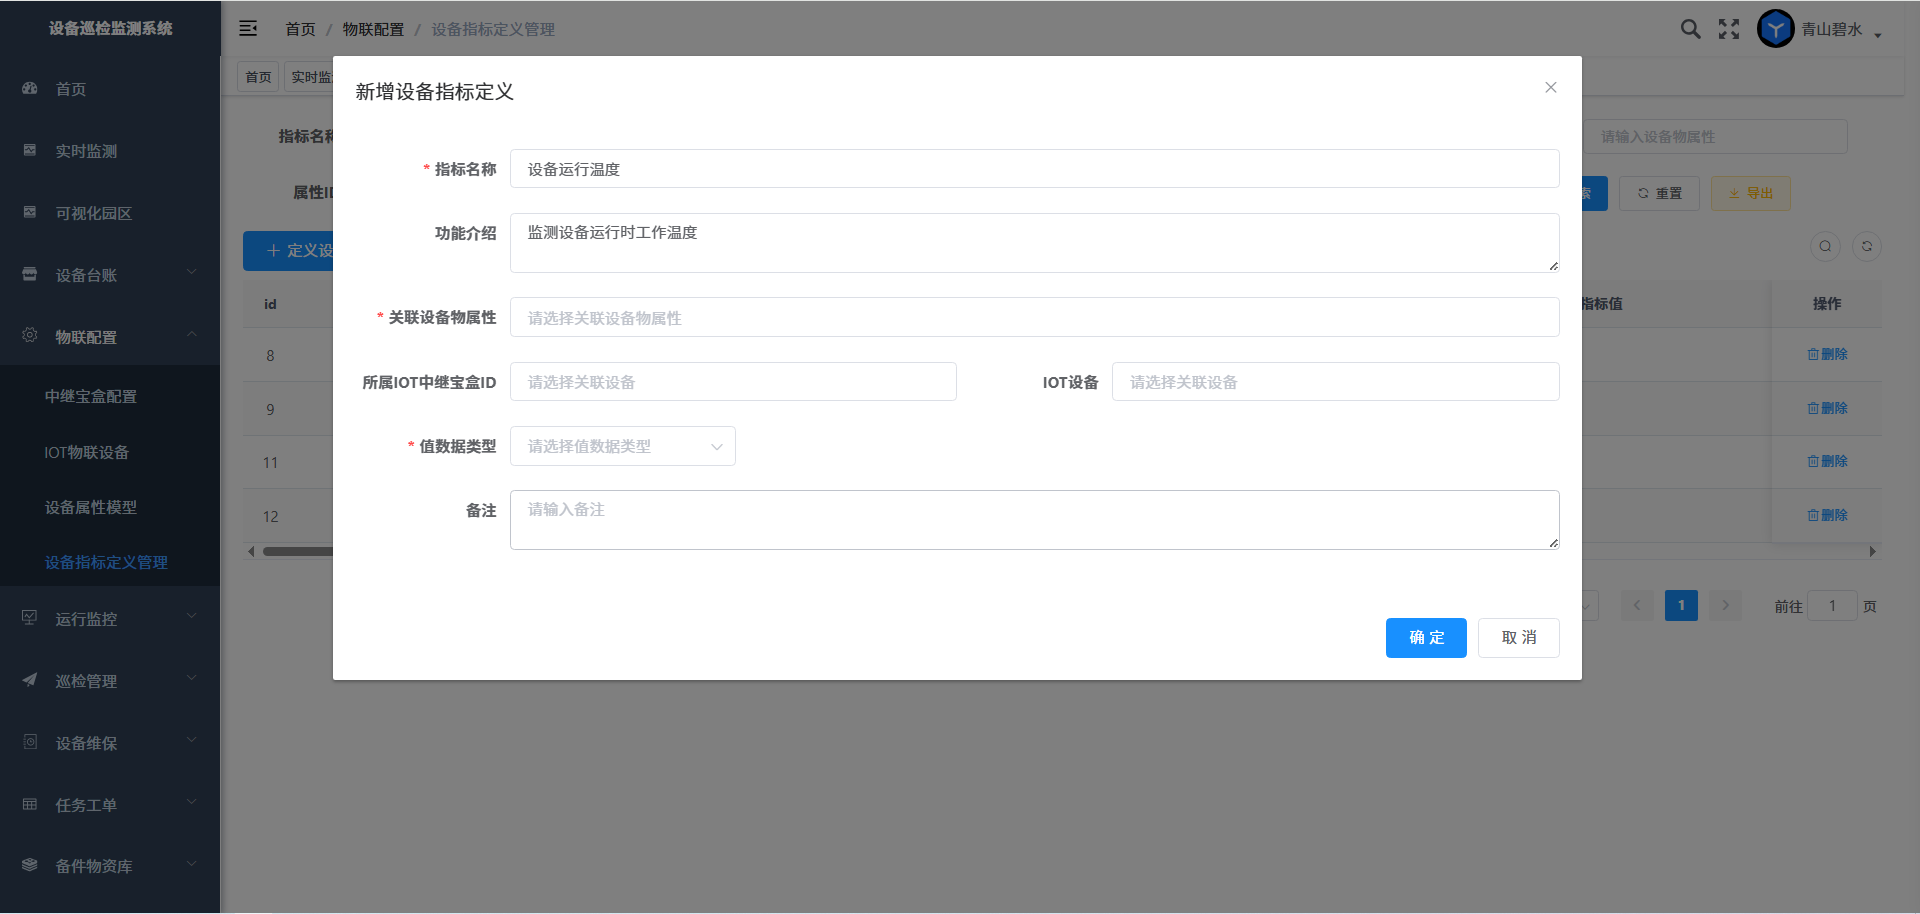Click the round search toggle icon above table

[1825, 247]
